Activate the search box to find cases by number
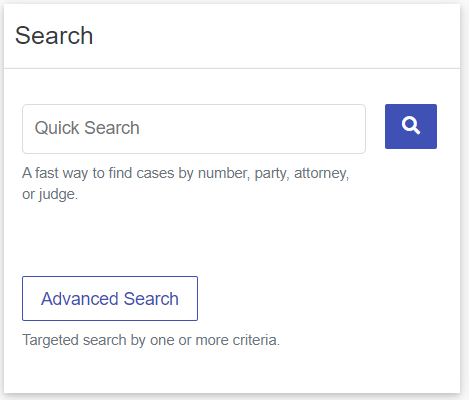The image size is (469, 400). 194,129
